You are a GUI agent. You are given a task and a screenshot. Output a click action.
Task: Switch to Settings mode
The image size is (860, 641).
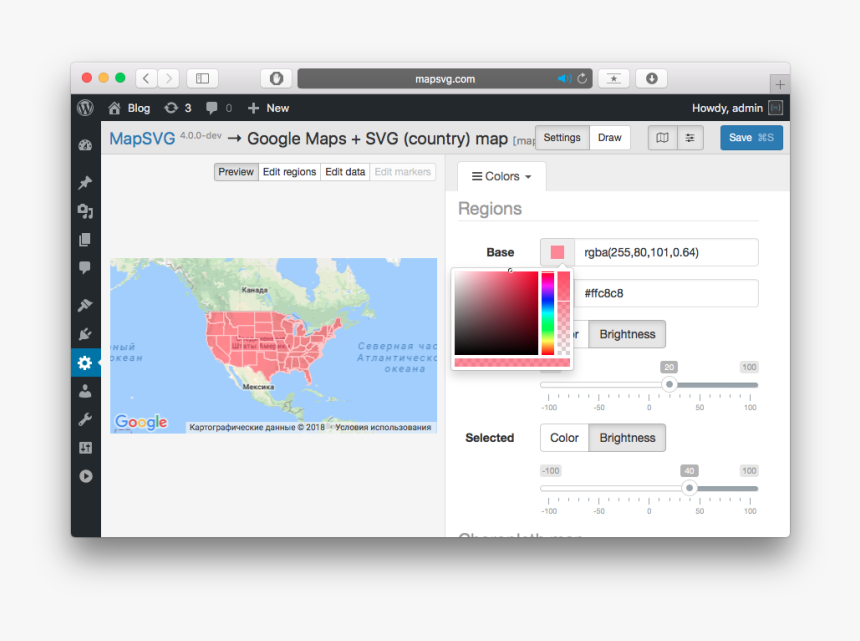(x=562, y=138)
